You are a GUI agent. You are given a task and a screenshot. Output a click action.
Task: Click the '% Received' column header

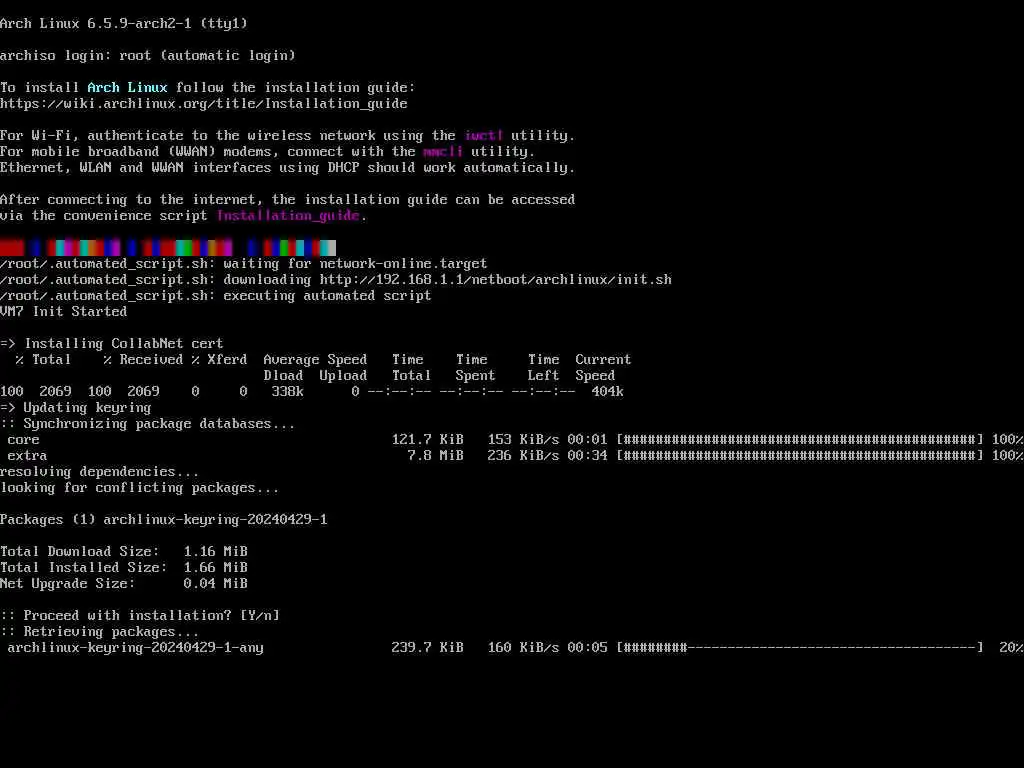143,360
